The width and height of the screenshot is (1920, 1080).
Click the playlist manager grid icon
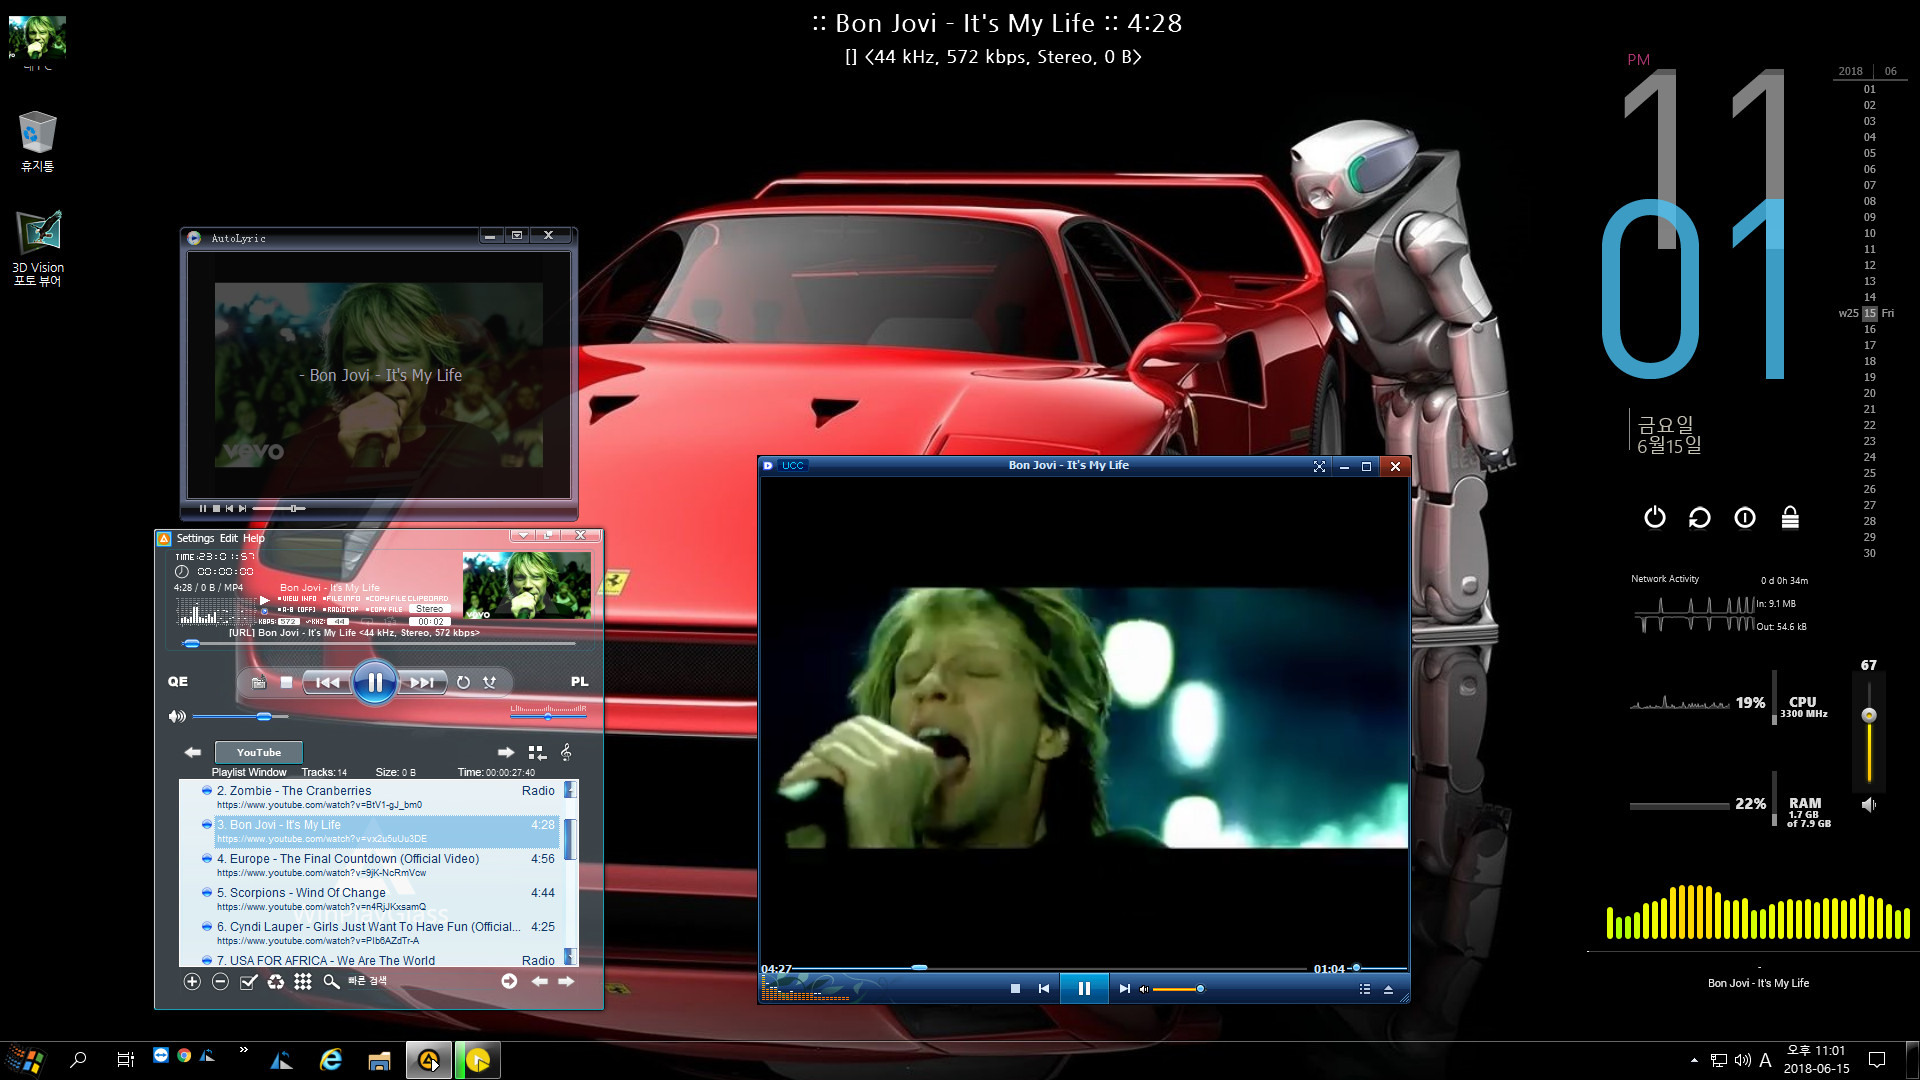(537, 752)
